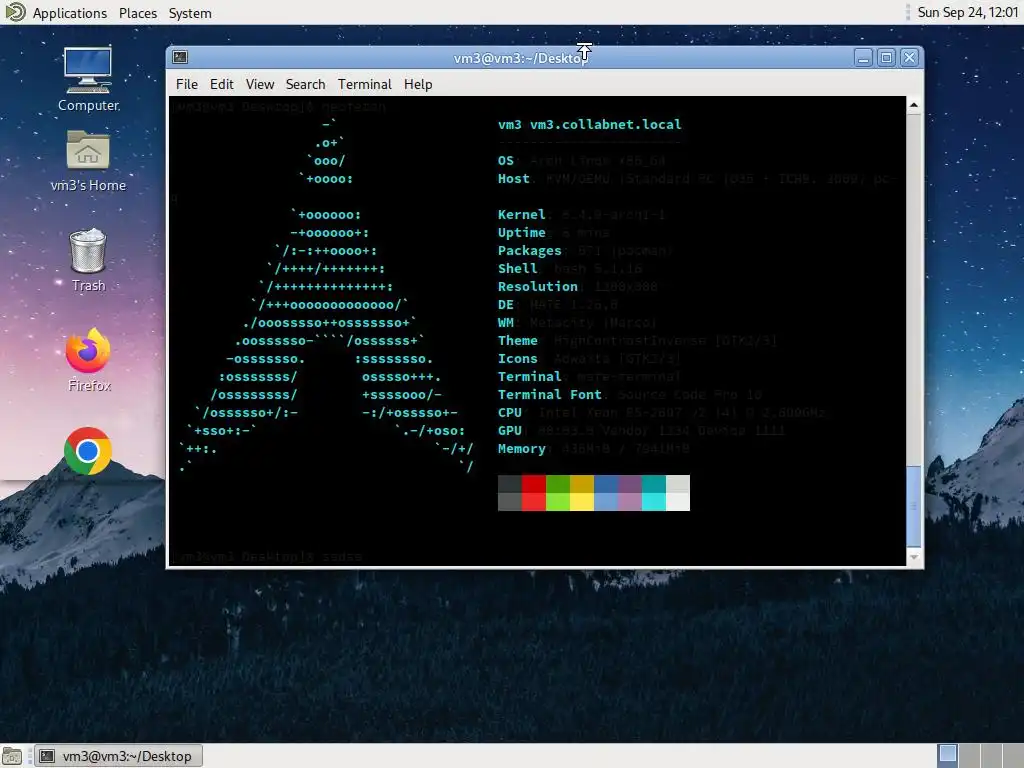Click the CPU label in terminal output
The height and width of the screenshot is (768, 1024).
click(x=509, y=413)
